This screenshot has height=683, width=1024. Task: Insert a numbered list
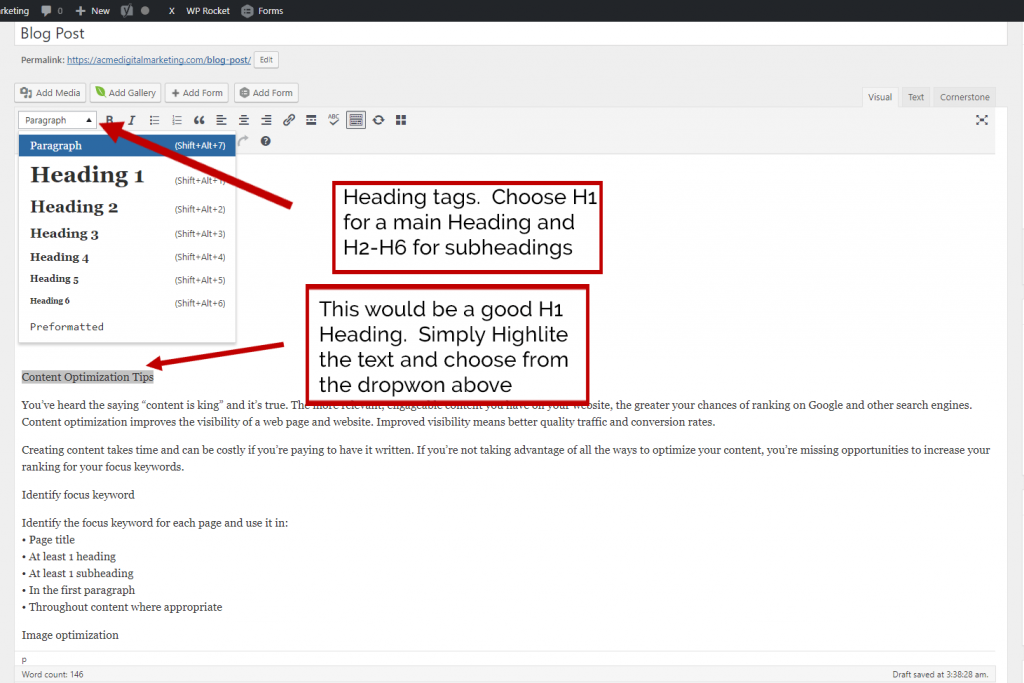coord(177,120)
